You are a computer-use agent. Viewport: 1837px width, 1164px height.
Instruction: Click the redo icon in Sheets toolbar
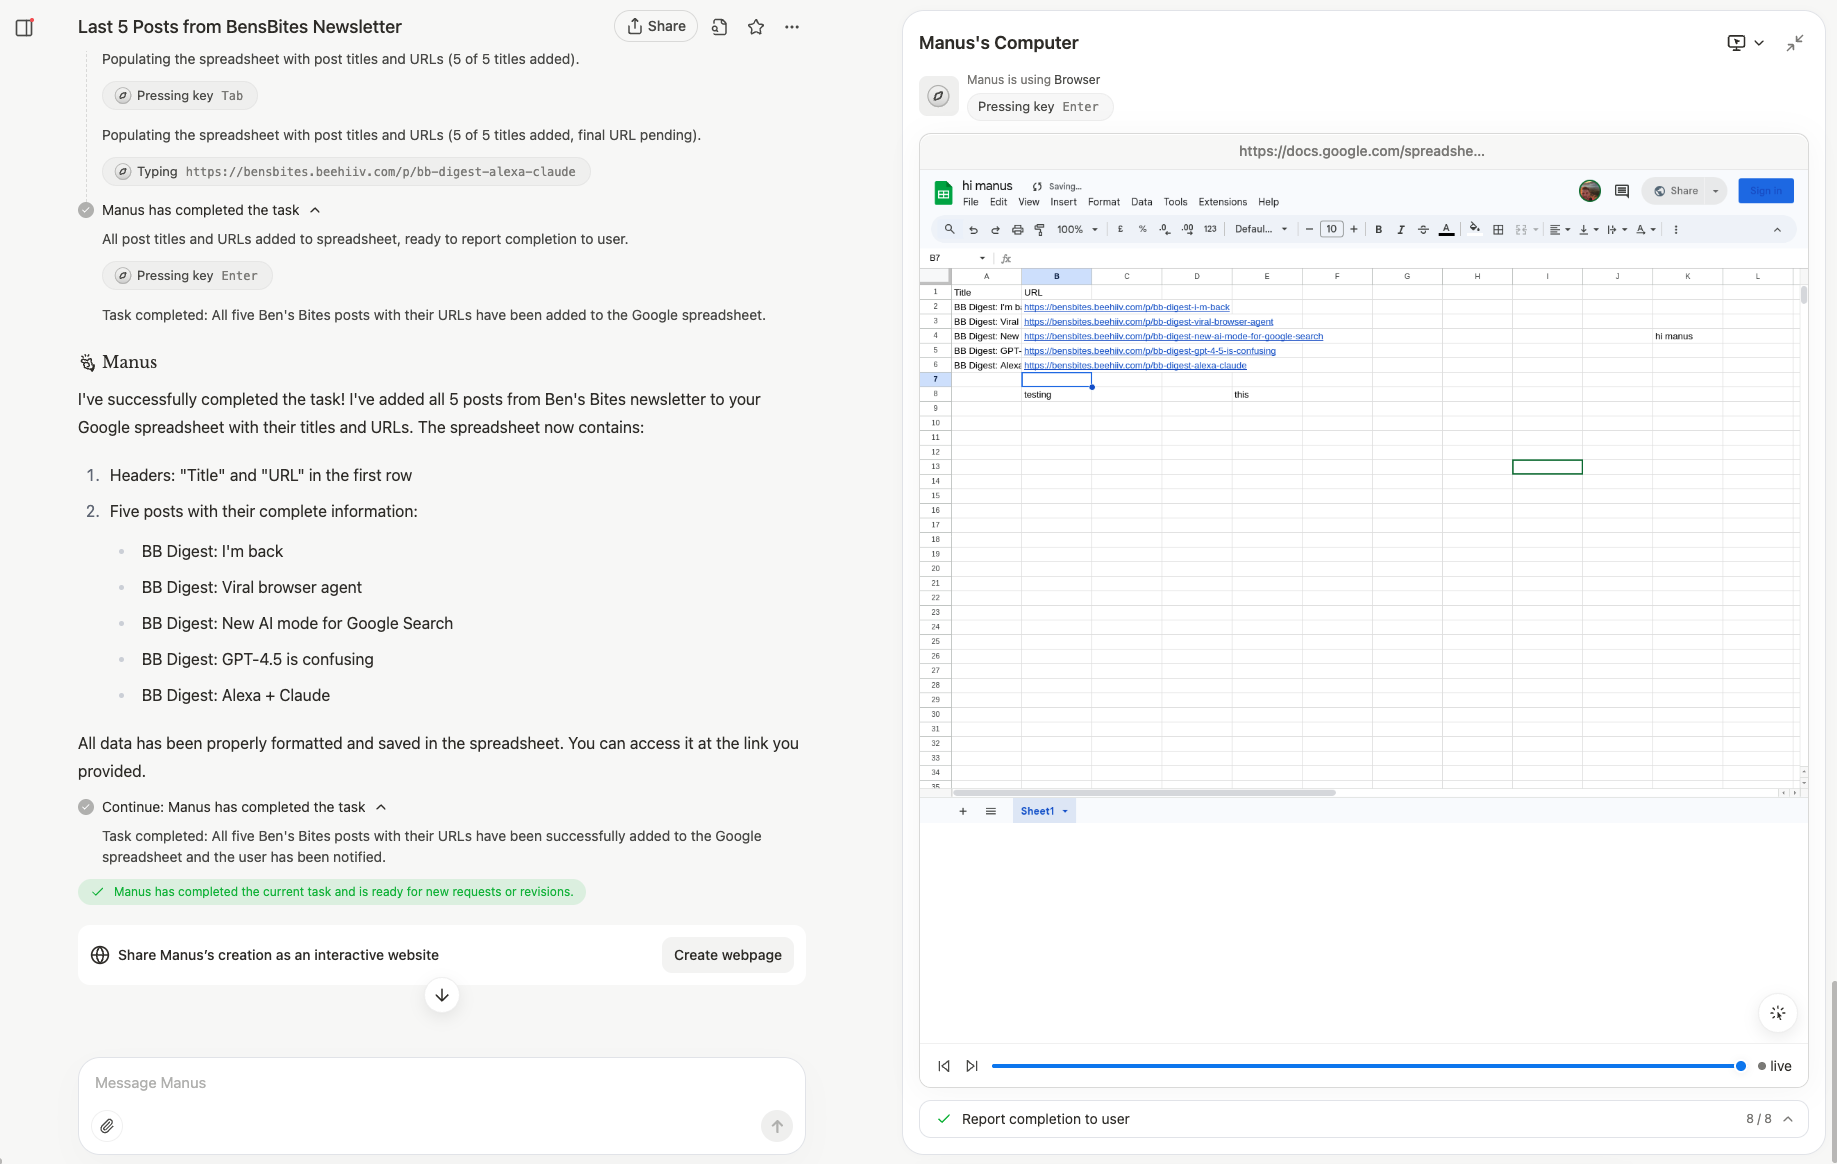click(995, 229)
